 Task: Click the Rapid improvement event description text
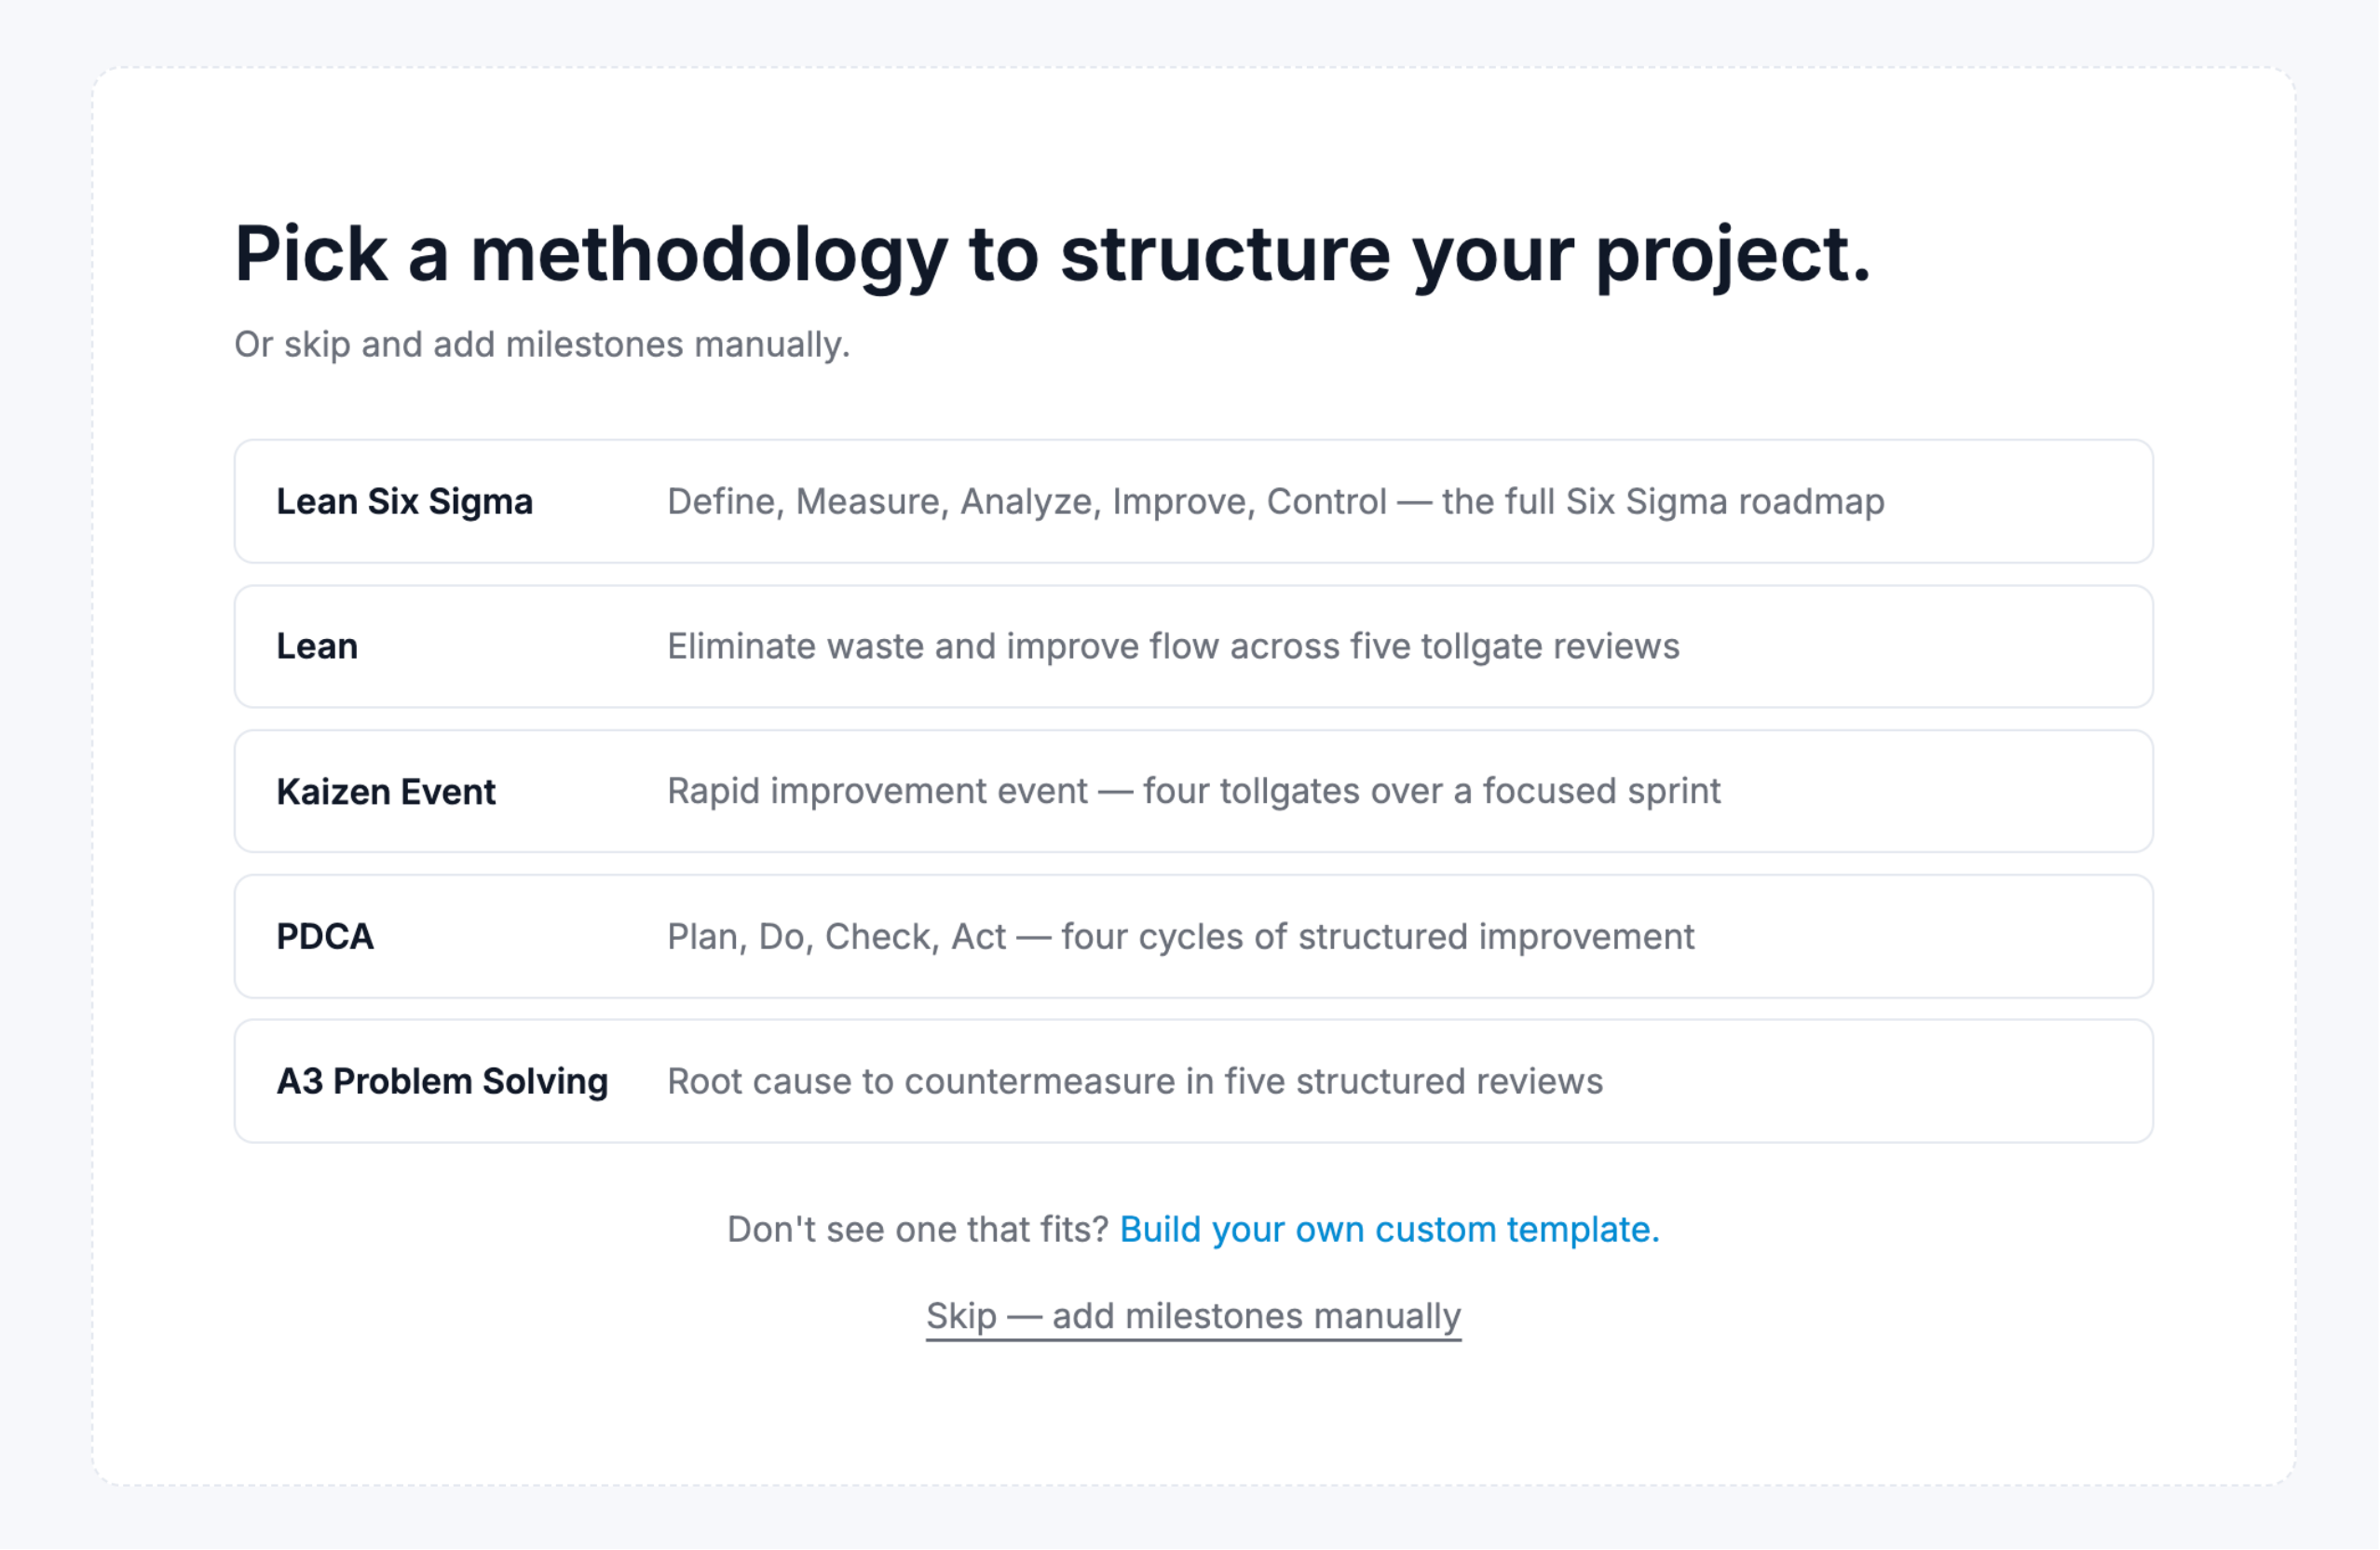click(1193, 791)
